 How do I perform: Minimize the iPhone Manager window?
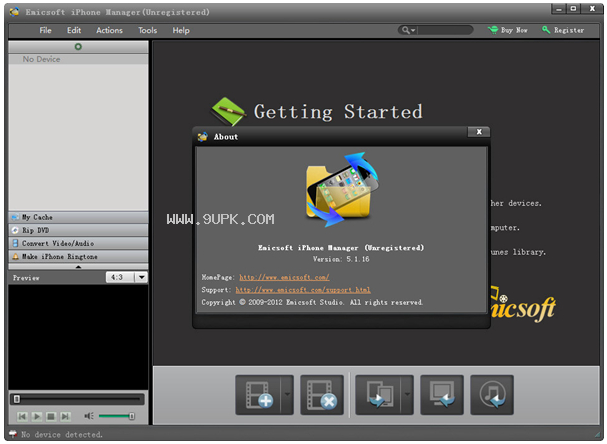pos(559,9)
